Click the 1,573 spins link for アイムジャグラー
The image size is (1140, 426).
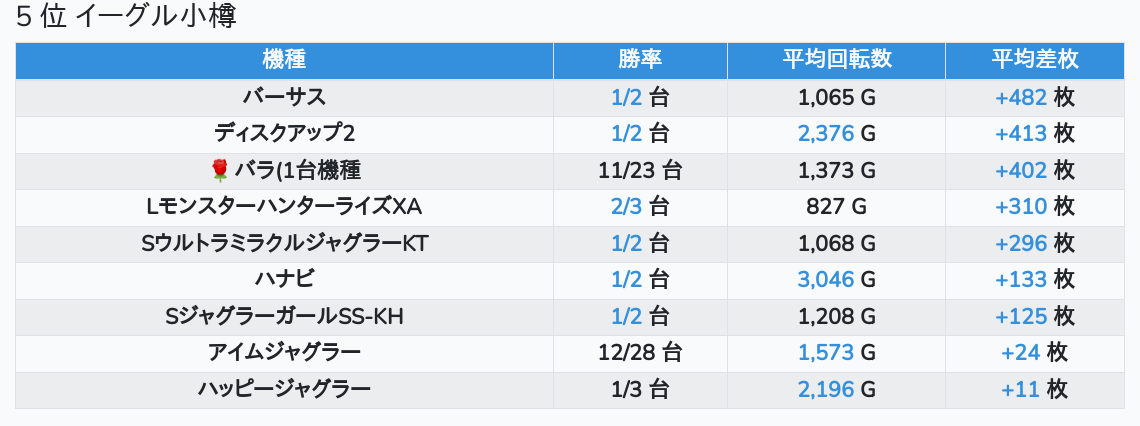(825, 353)
